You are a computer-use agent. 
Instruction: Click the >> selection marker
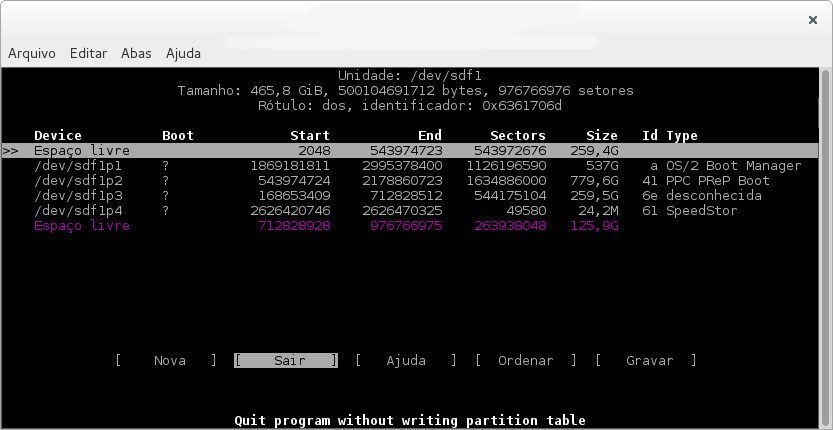pos(10,151)
